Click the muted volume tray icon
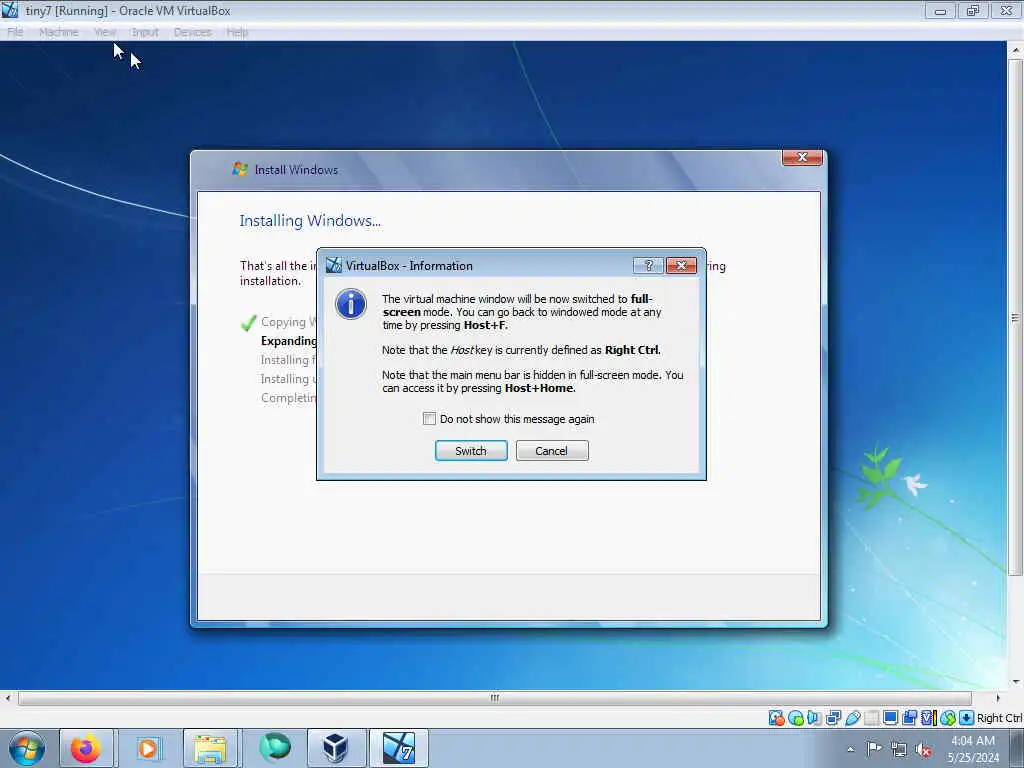Image resolution: width=1024 pixels, height=768 pixels. click(923, 750)
